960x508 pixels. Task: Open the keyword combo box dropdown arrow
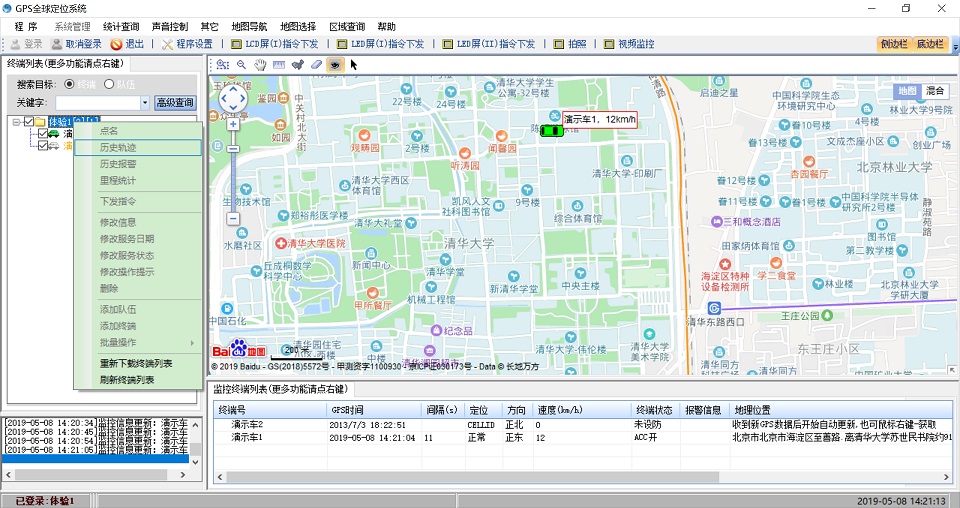tap(145, 103)
